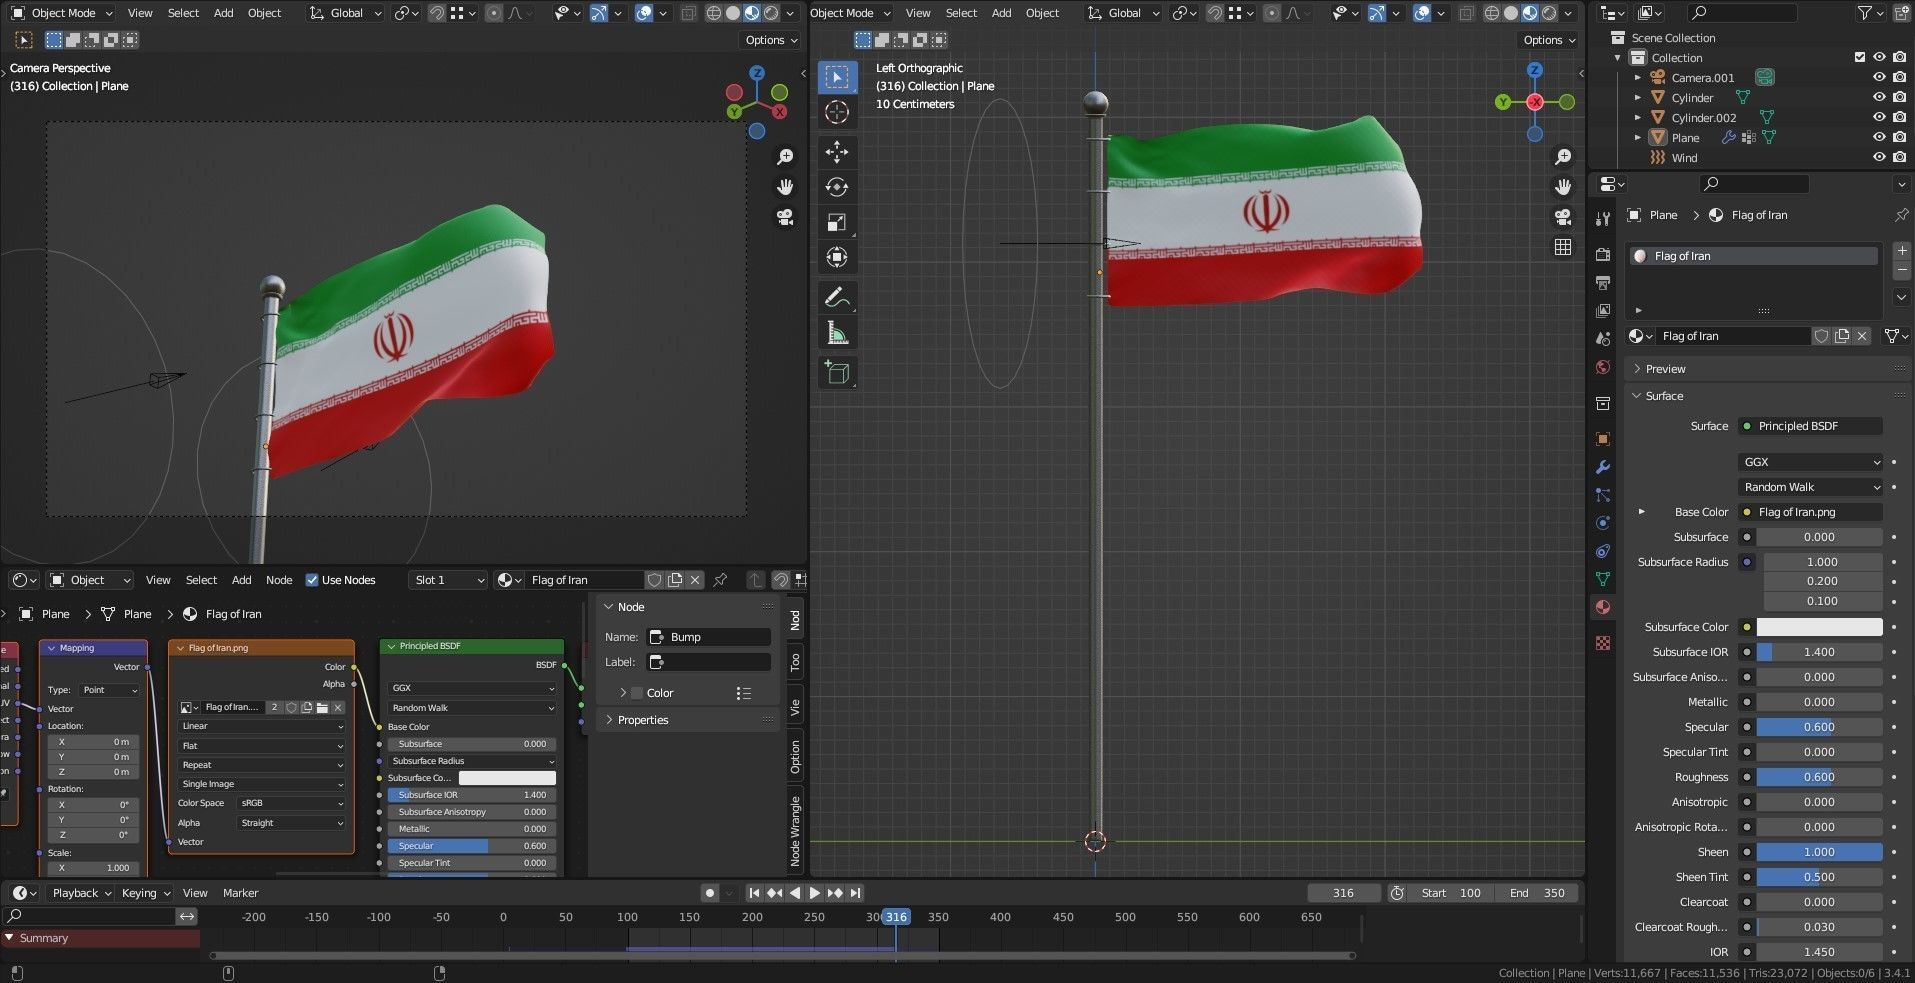Hide the Plane object via eye icon
1915x983 pixels.
click(x=1879, y=138)
